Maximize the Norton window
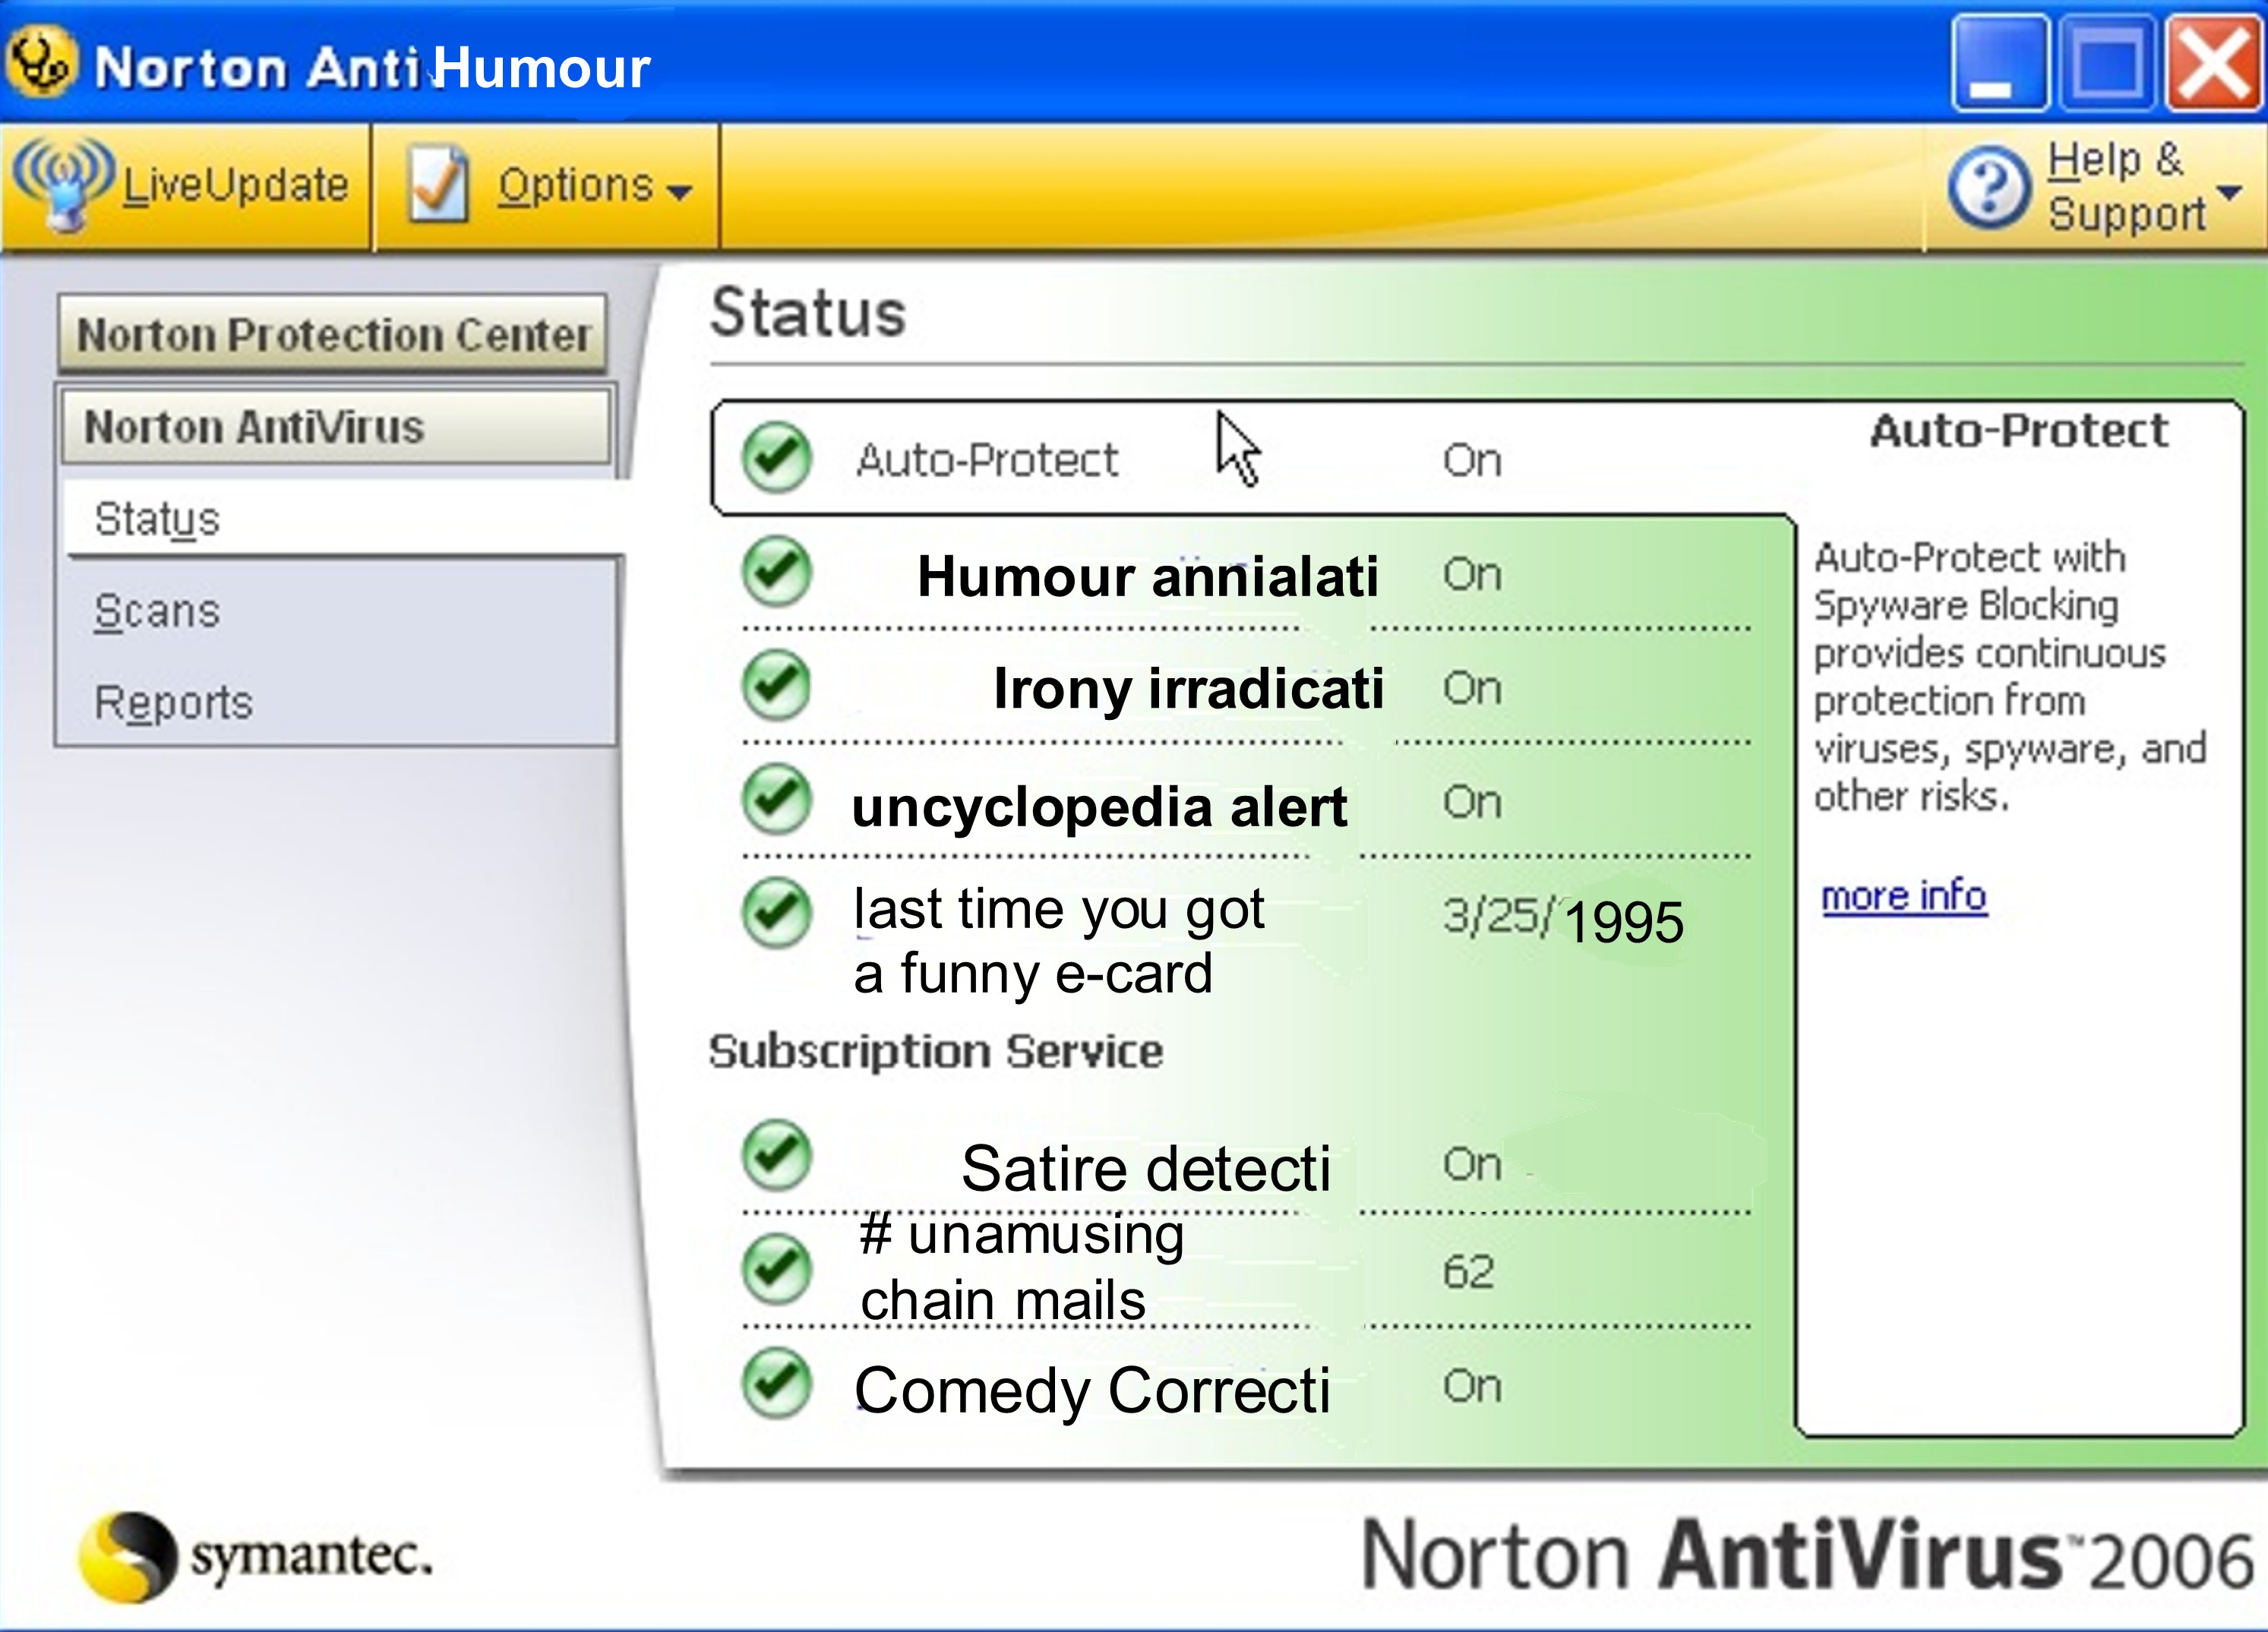This screenshot has height=1632, width=2268. click(2108, 62)
